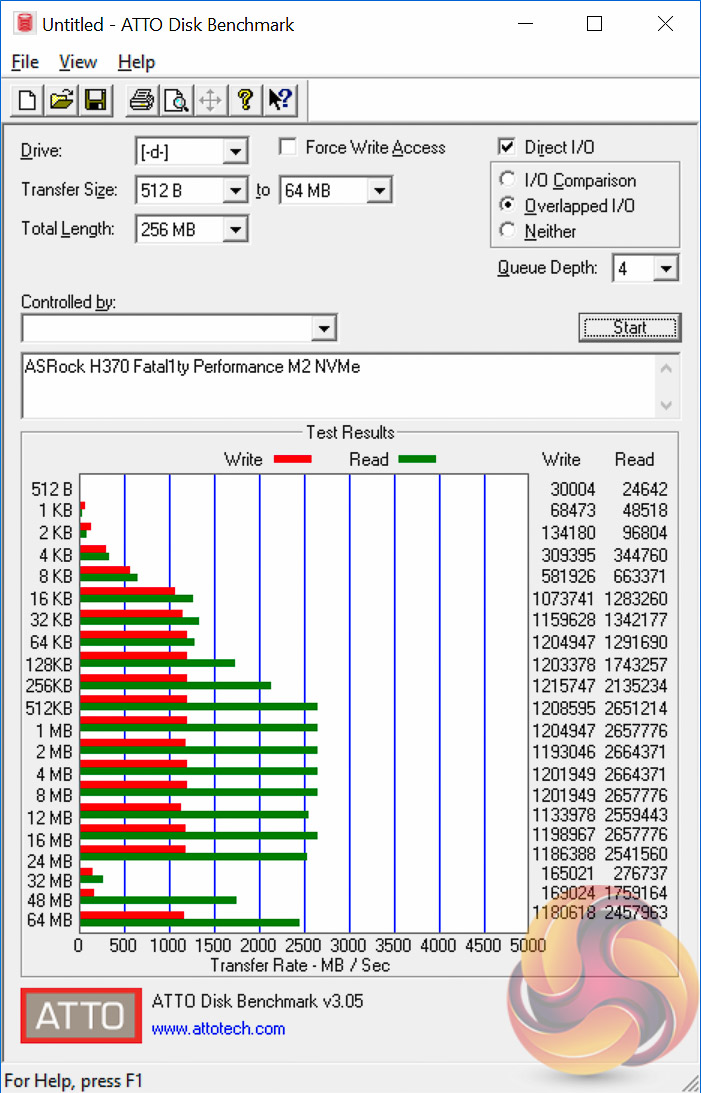
Task: Click the 12 MB row label
Action: click(50, 817)
